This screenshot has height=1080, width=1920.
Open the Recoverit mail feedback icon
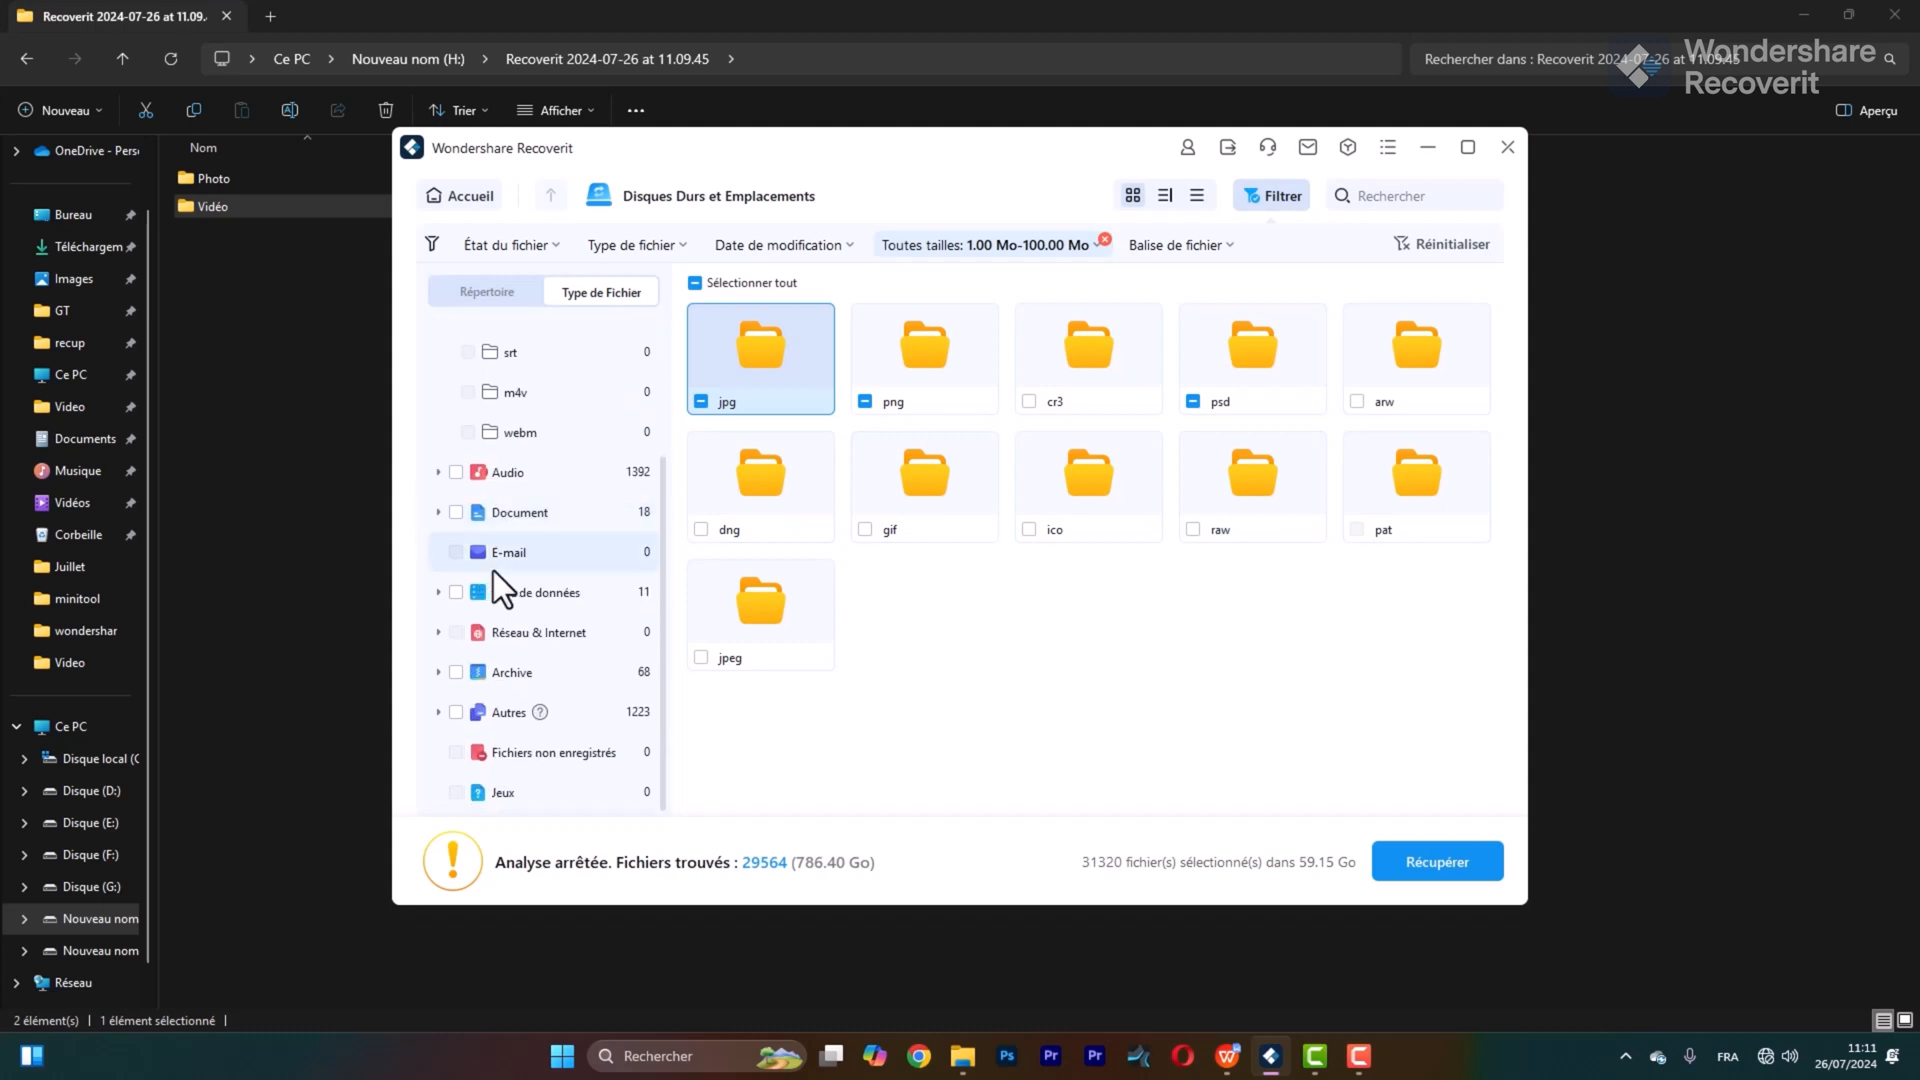(x=1308, y=147)
